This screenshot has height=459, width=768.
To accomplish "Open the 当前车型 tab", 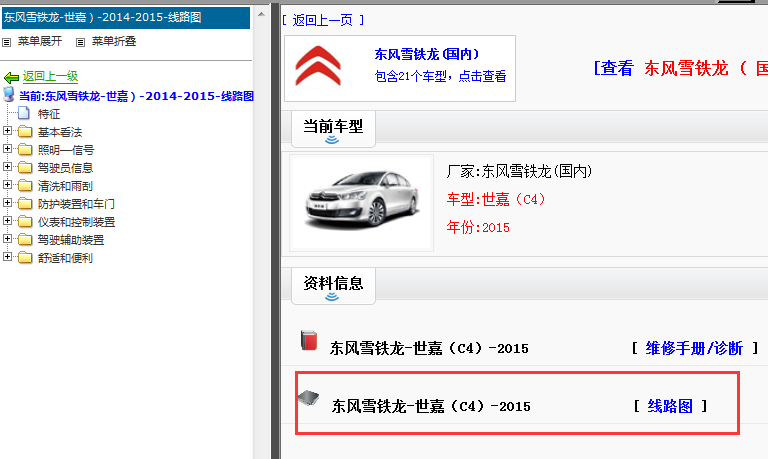I will coord(334,129).
